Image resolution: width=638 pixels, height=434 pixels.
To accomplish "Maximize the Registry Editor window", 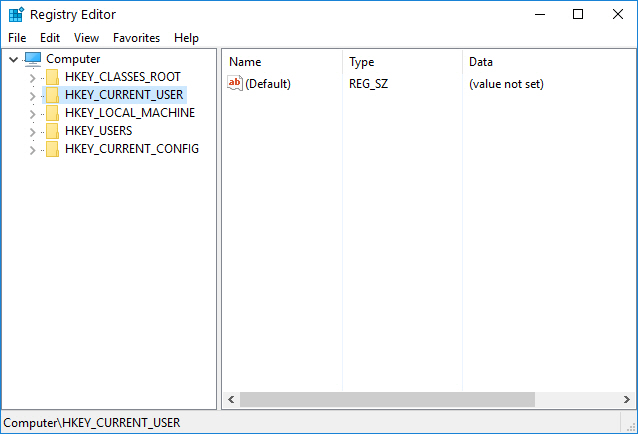I will (x=578, y=15).
